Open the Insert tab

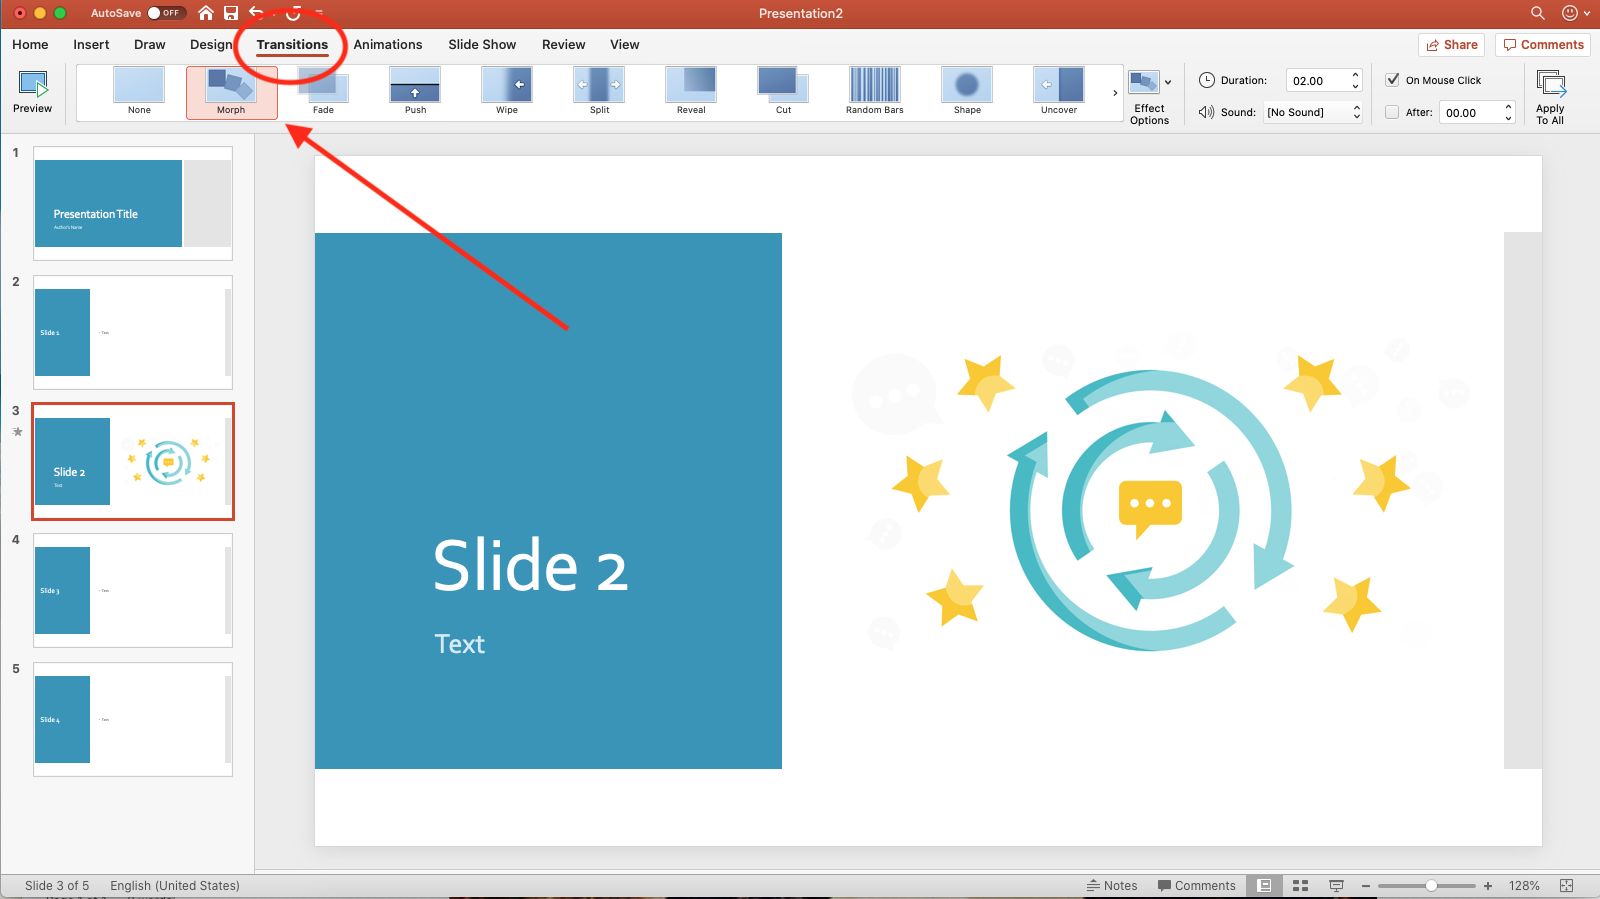click(91, 44)
